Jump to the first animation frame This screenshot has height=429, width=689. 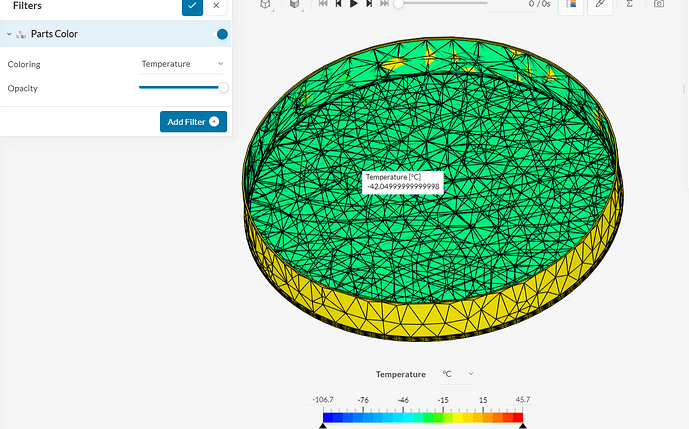click(323, 4)
